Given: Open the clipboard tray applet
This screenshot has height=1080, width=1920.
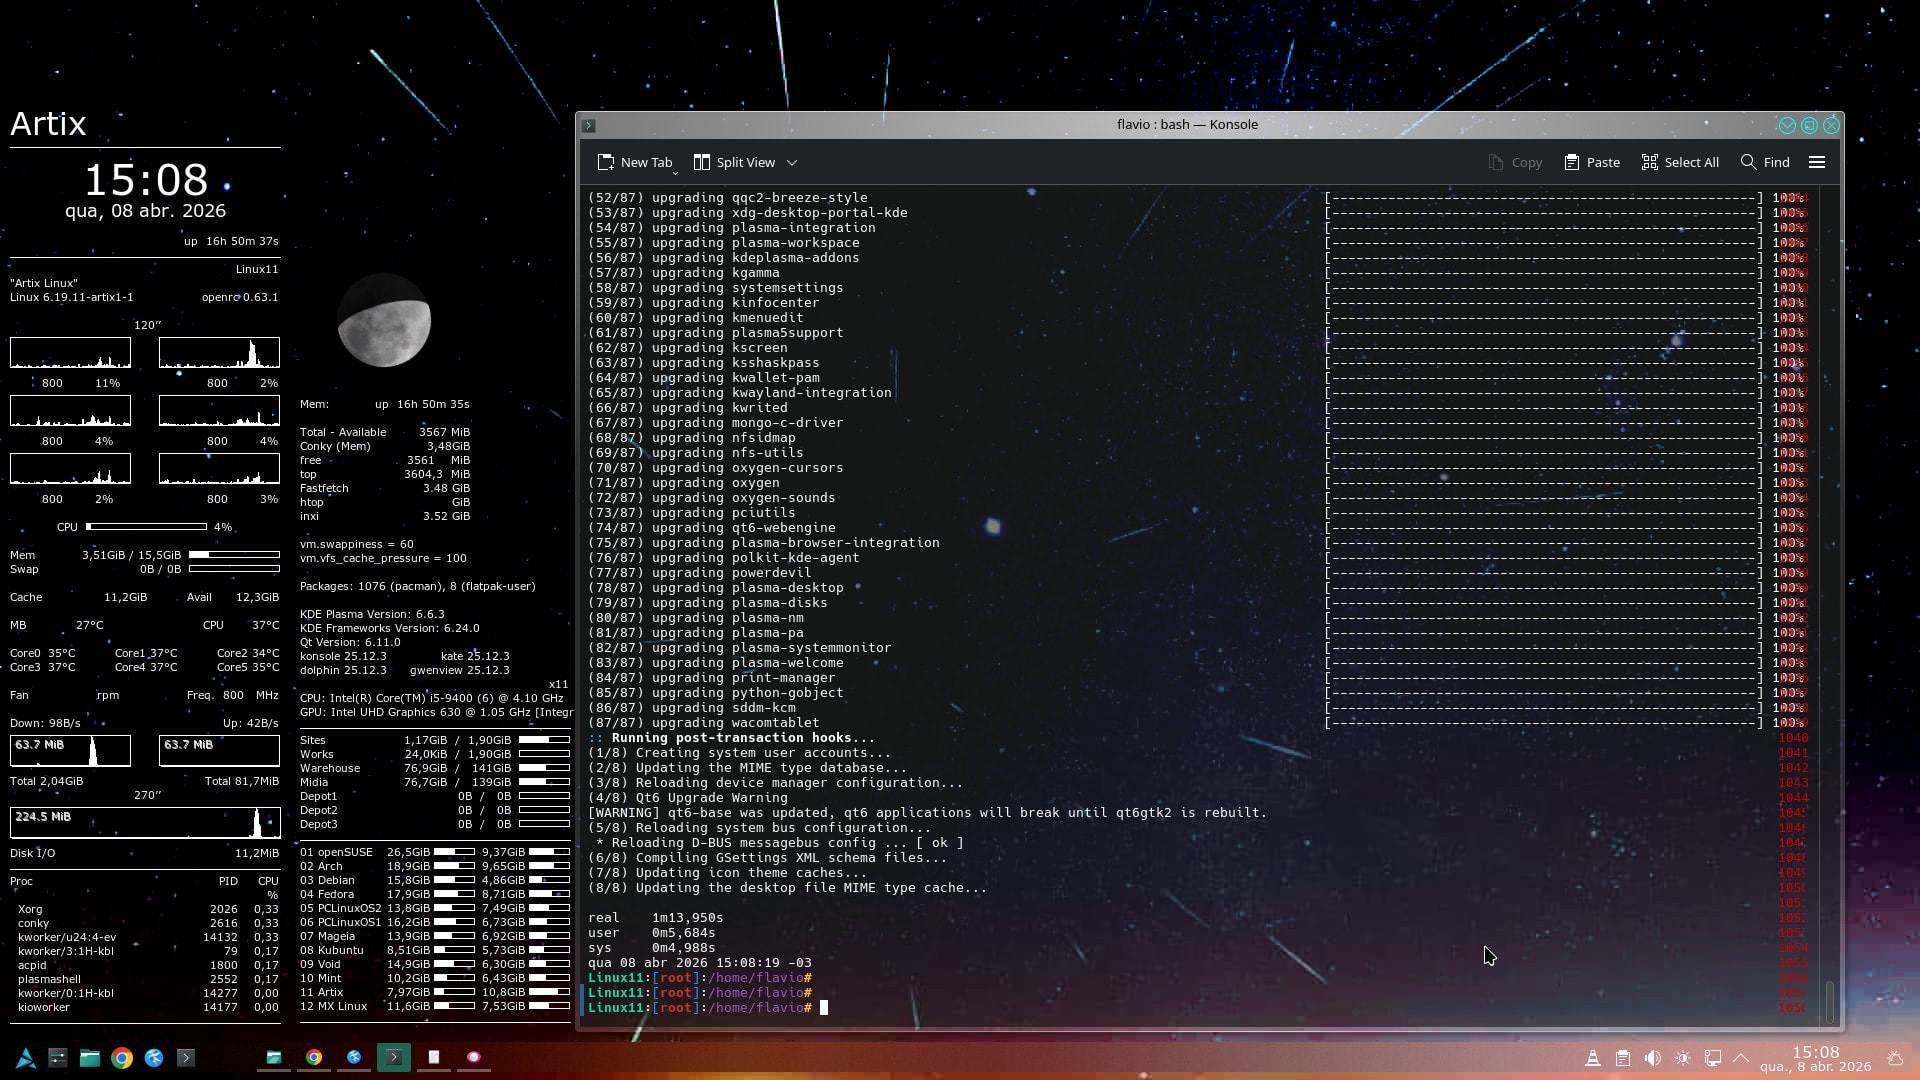Looking at the screenshot, I should 1623,1058.
